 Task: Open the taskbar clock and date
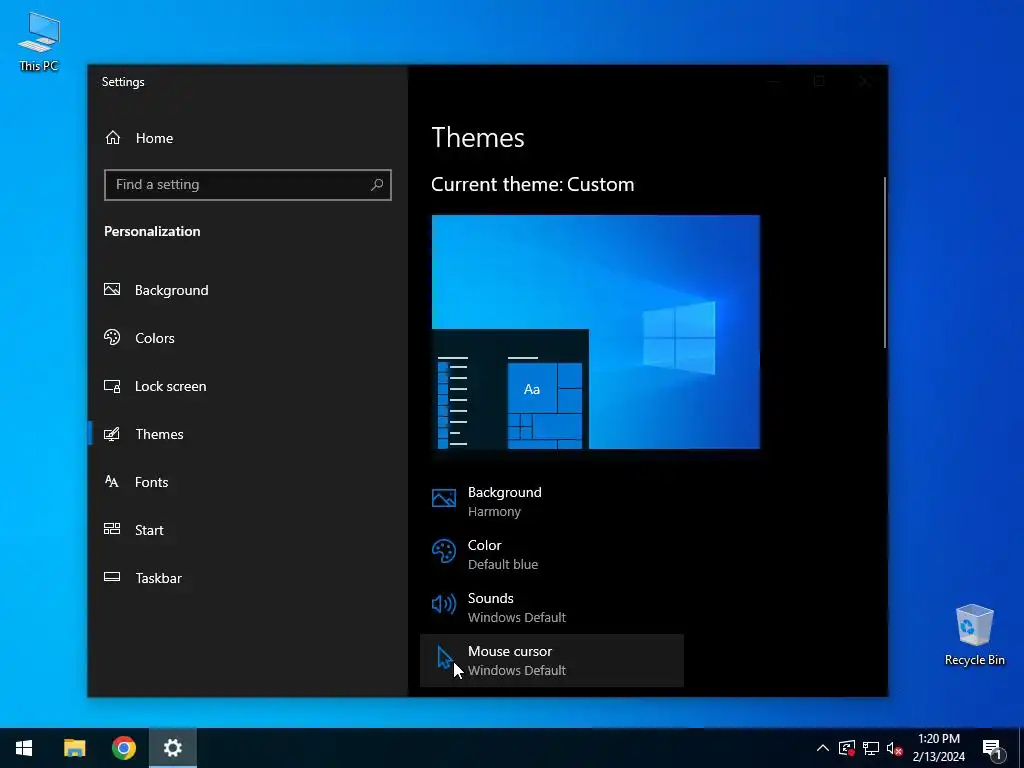coord(938,748)
